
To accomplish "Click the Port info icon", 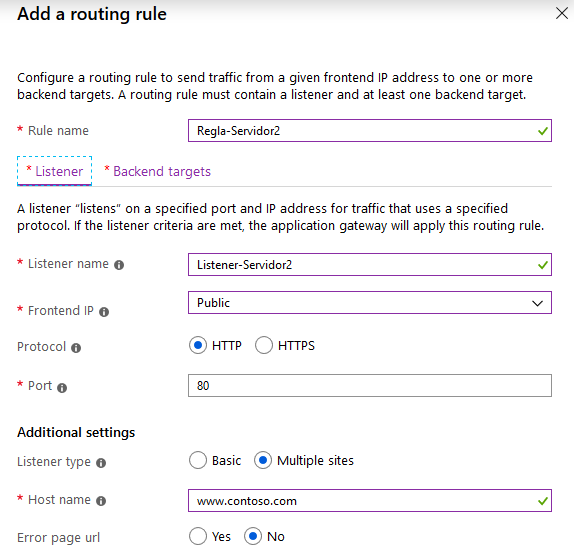I will 62,387.
